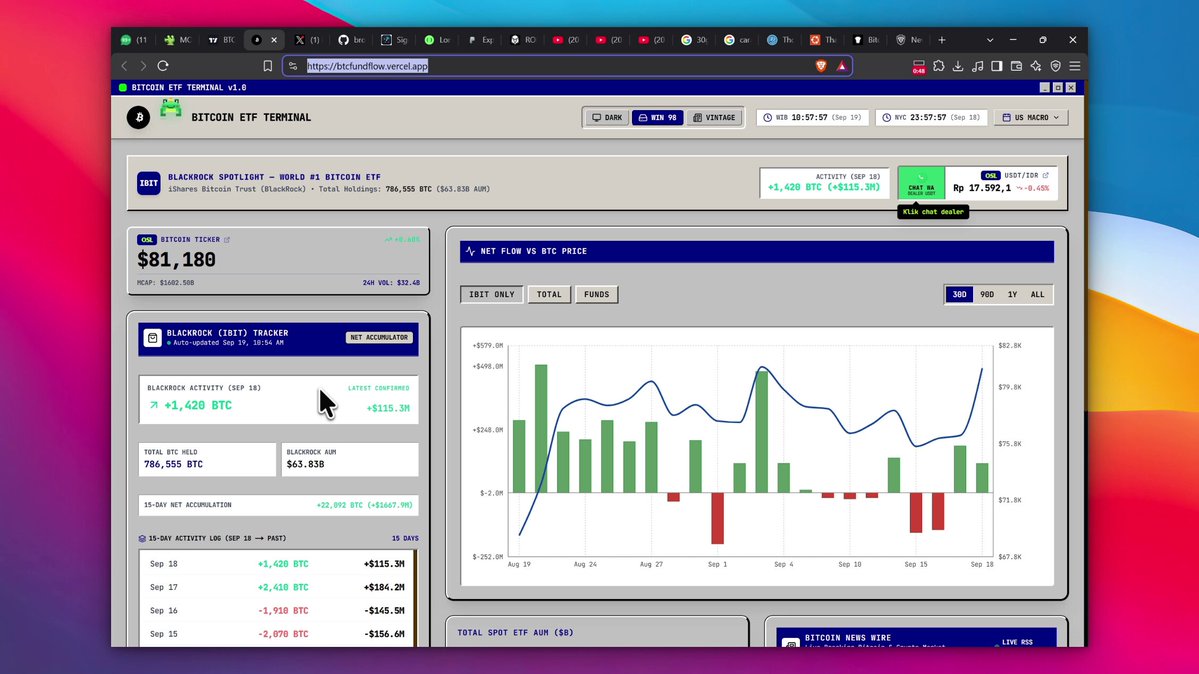This screenshot has width=1199, height=674.
Task: Click the activity log vertical scrollbar
Action: point(415,597)
